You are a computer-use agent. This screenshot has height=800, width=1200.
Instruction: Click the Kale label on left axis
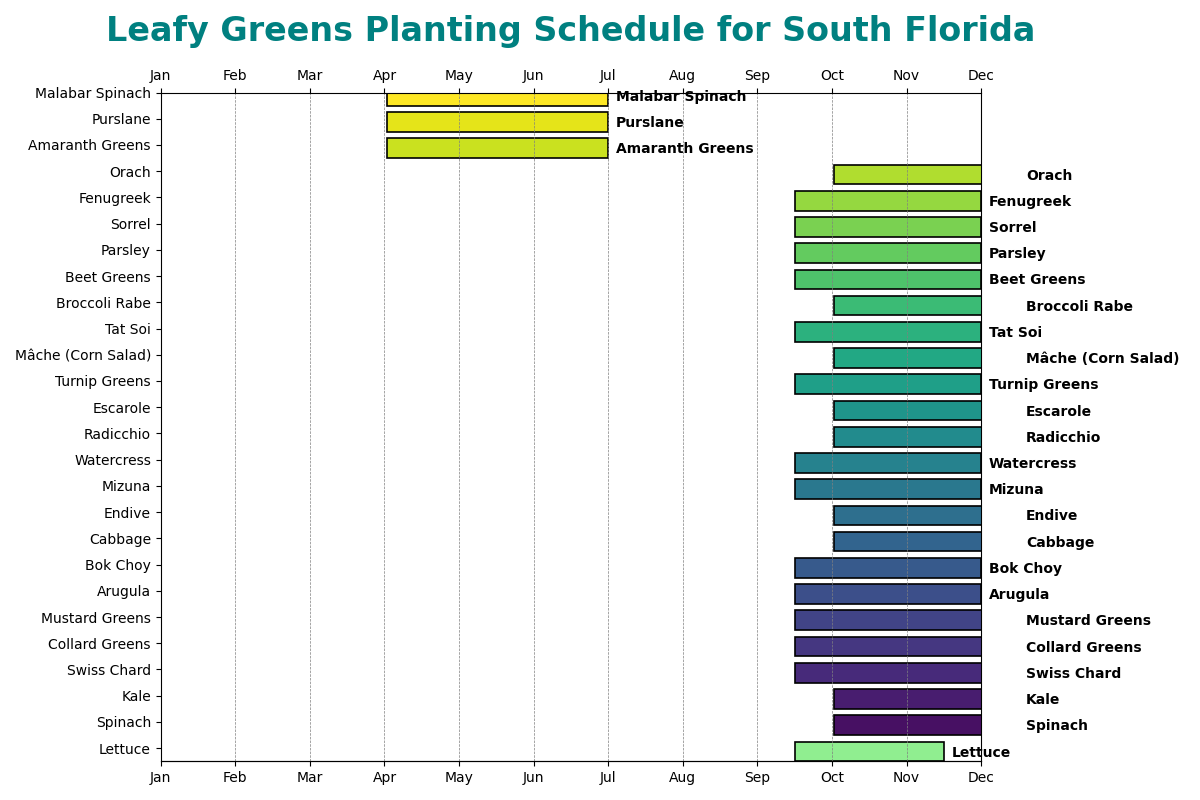point(136,696)
